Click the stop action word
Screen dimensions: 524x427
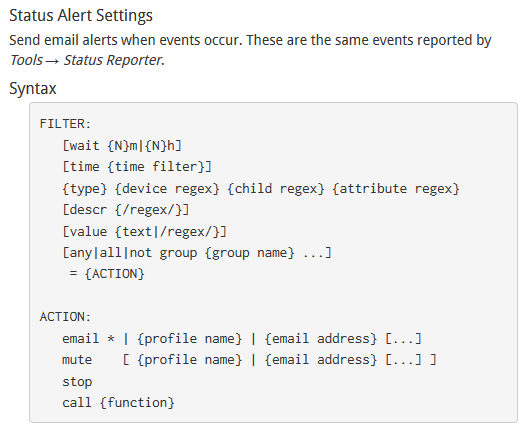click(77, 382)
